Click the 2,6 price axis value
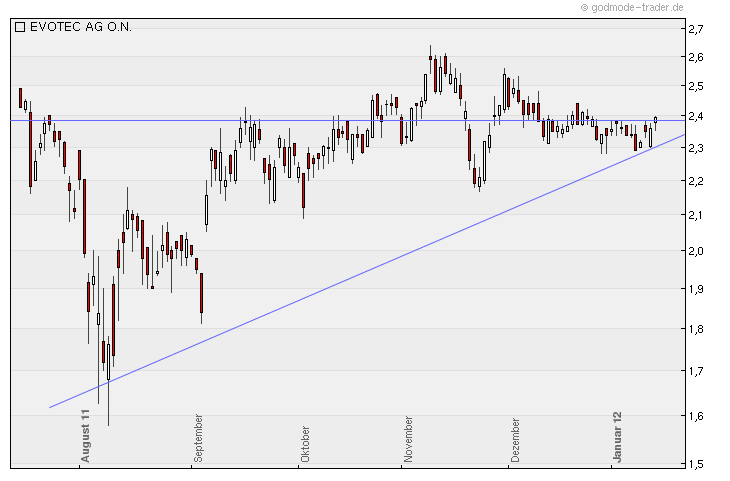The height and width of the screenshot is (481, 730). (x=696, y=57)
